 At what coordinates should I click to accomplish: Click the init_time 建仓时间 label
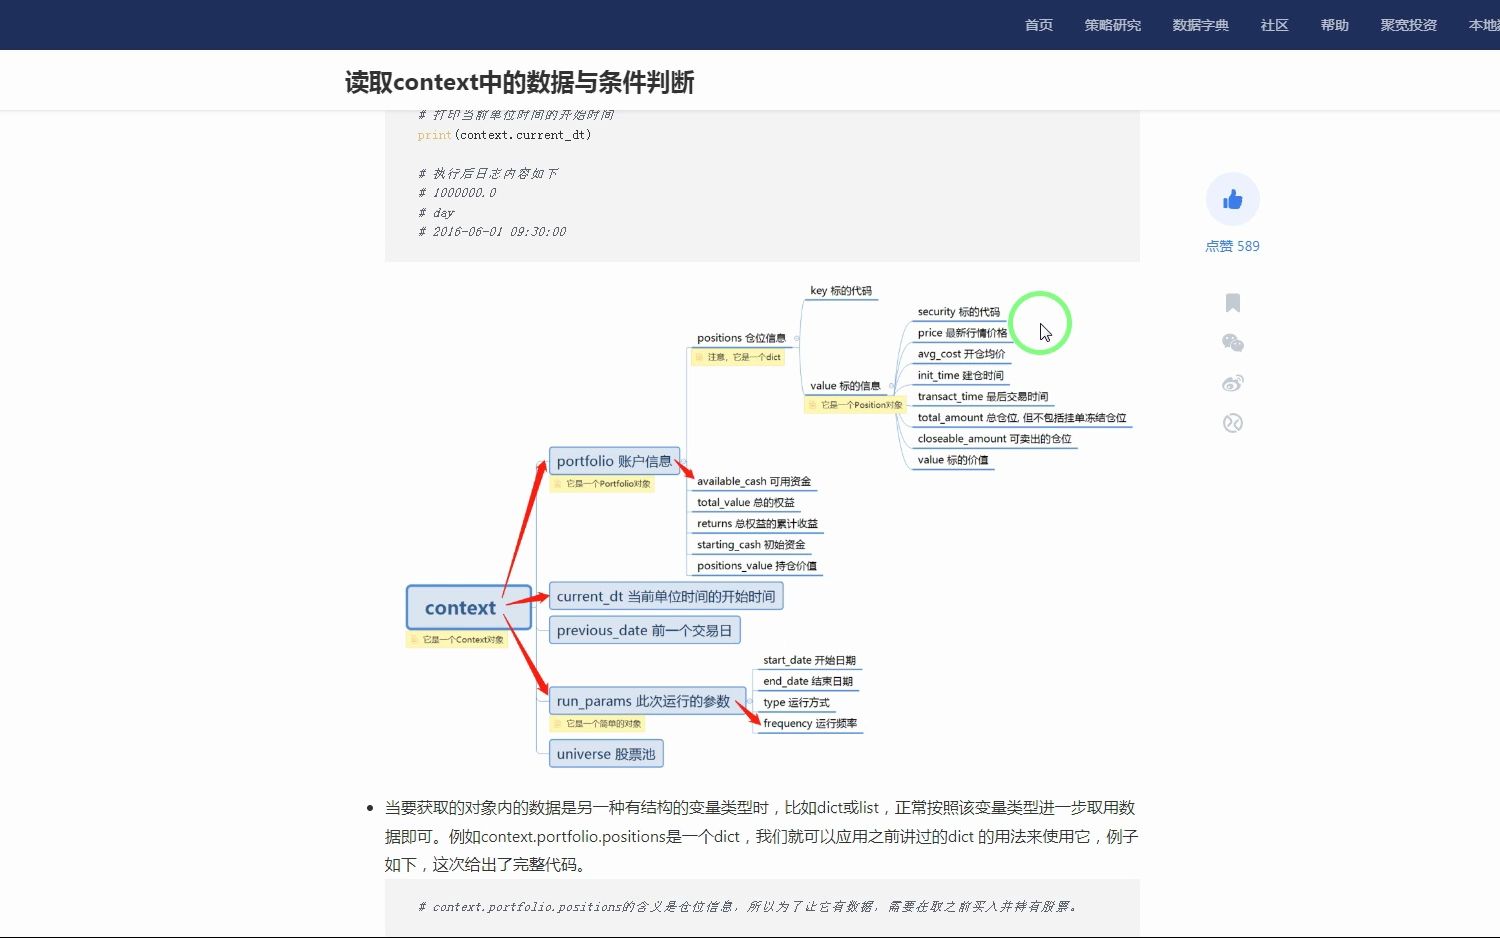pos(960,375)
